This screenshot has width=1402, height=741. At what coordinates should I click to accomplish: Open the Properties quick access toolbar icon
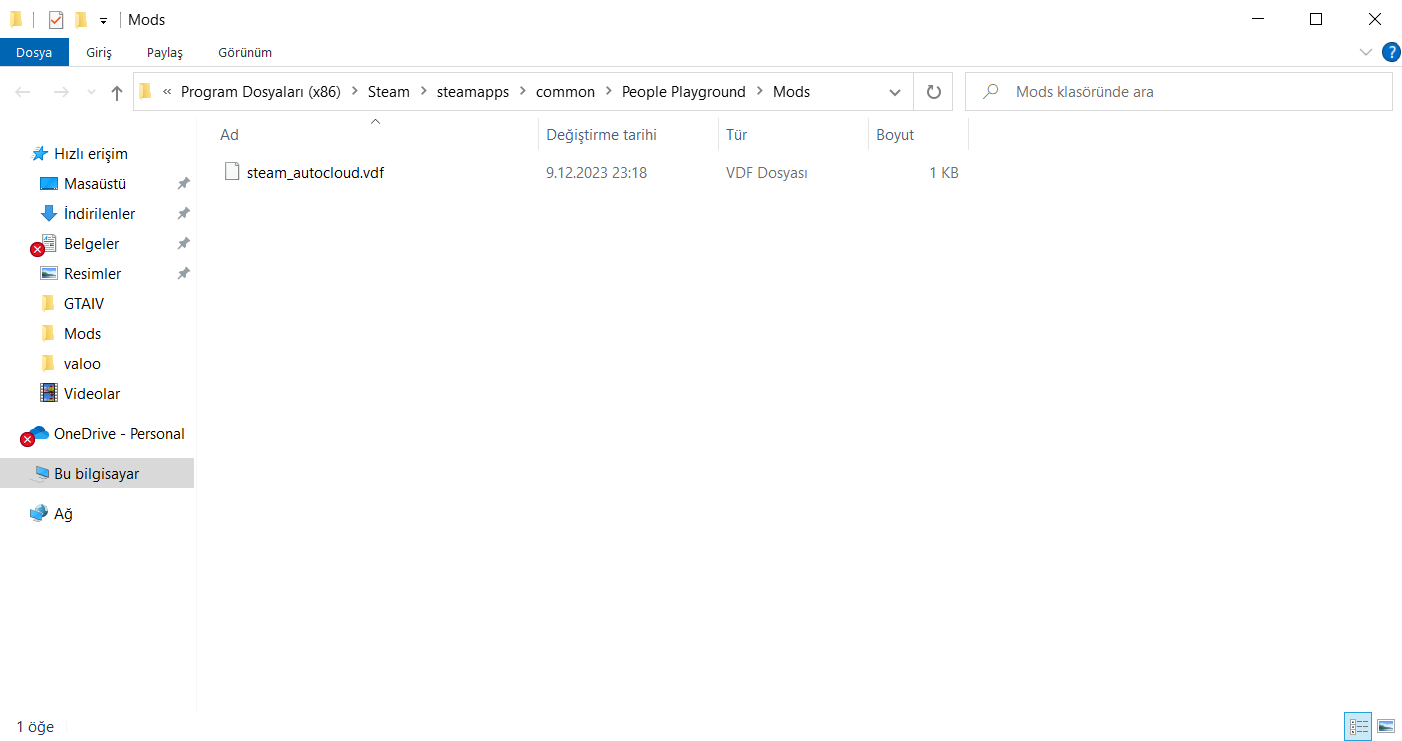click(56, 19)
